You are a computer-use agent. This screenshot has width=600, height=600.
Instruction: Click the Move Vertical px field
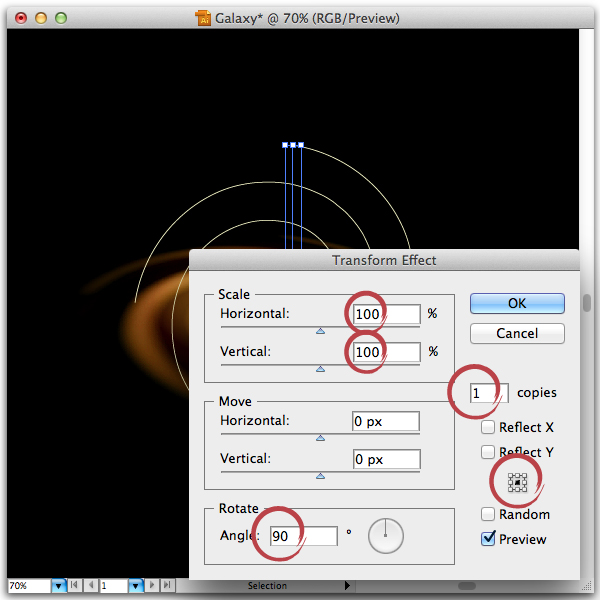(386, 459)
